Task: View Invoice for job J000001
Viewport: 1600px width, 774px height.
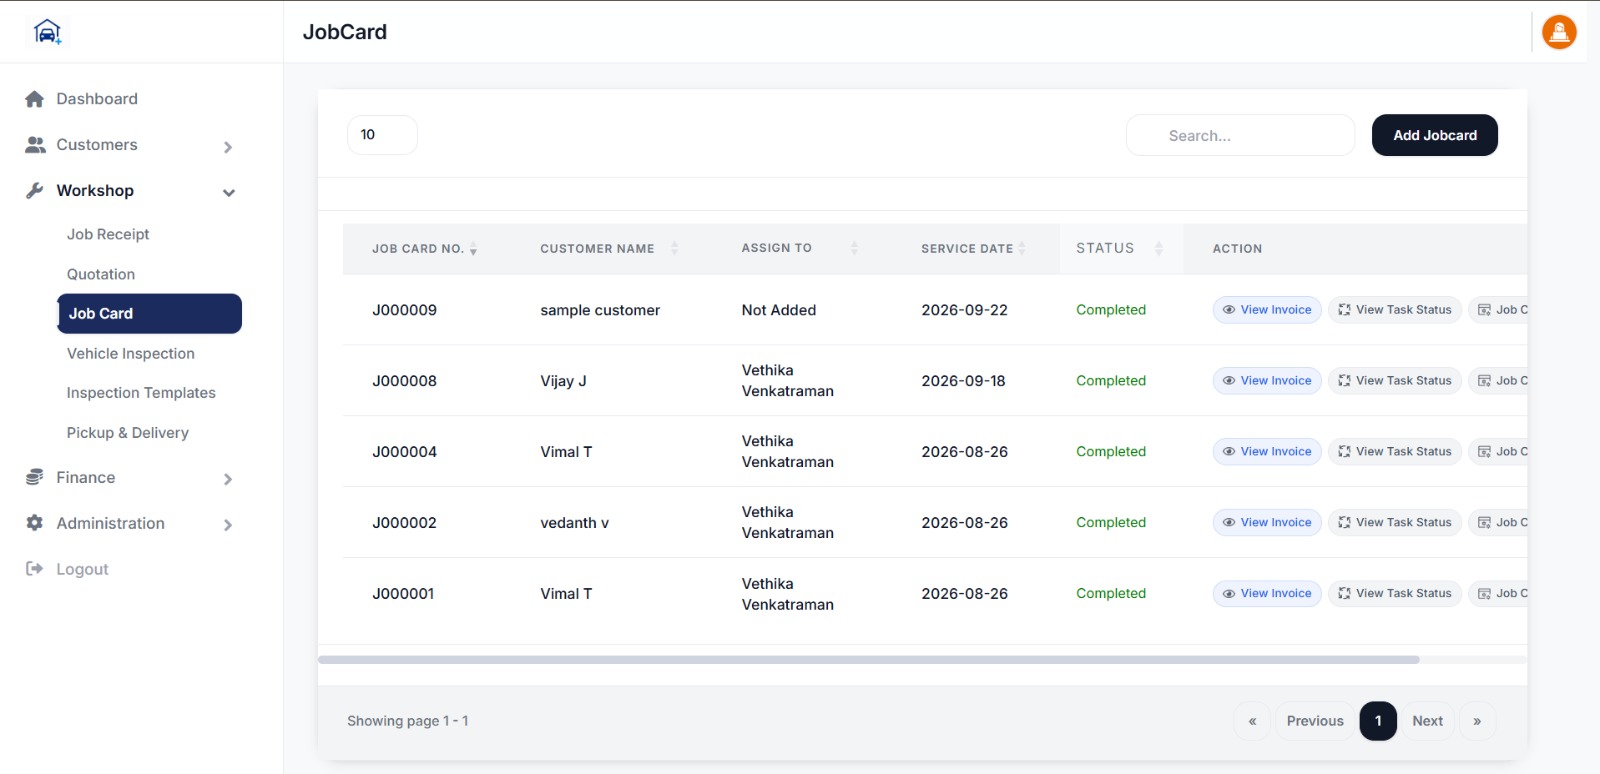Action: pyautogui.click(x=1267, y=594)
